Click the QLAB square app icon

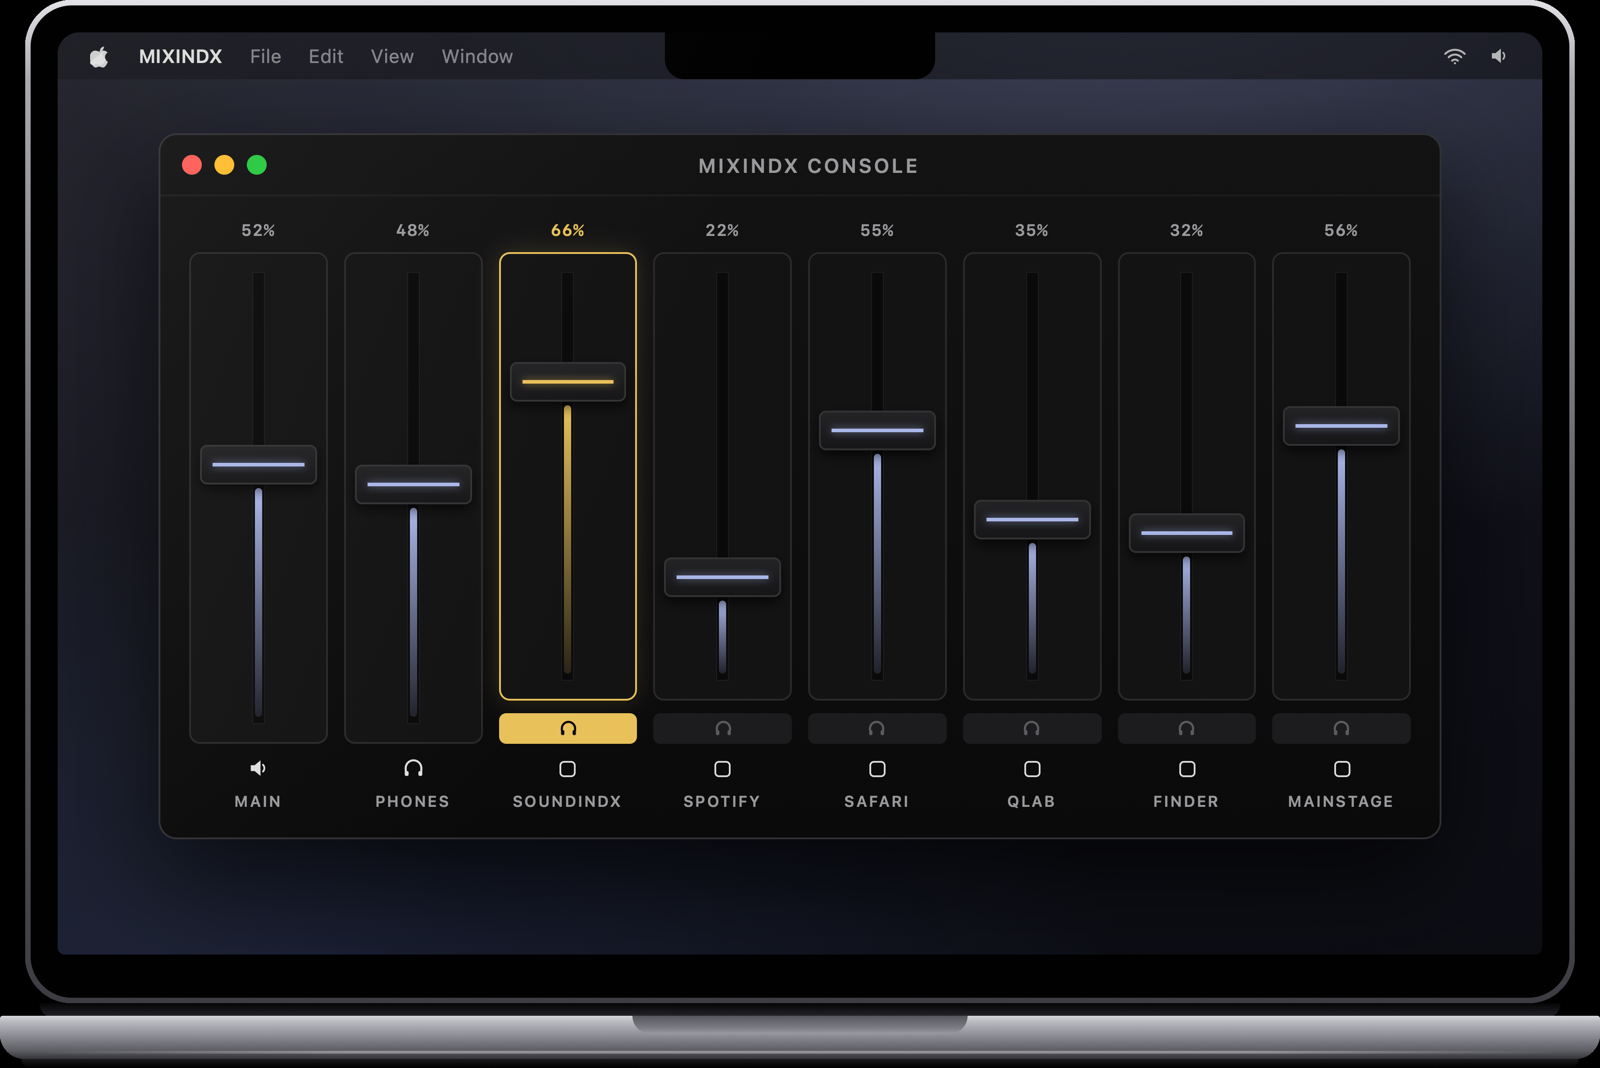[1032, 769]
